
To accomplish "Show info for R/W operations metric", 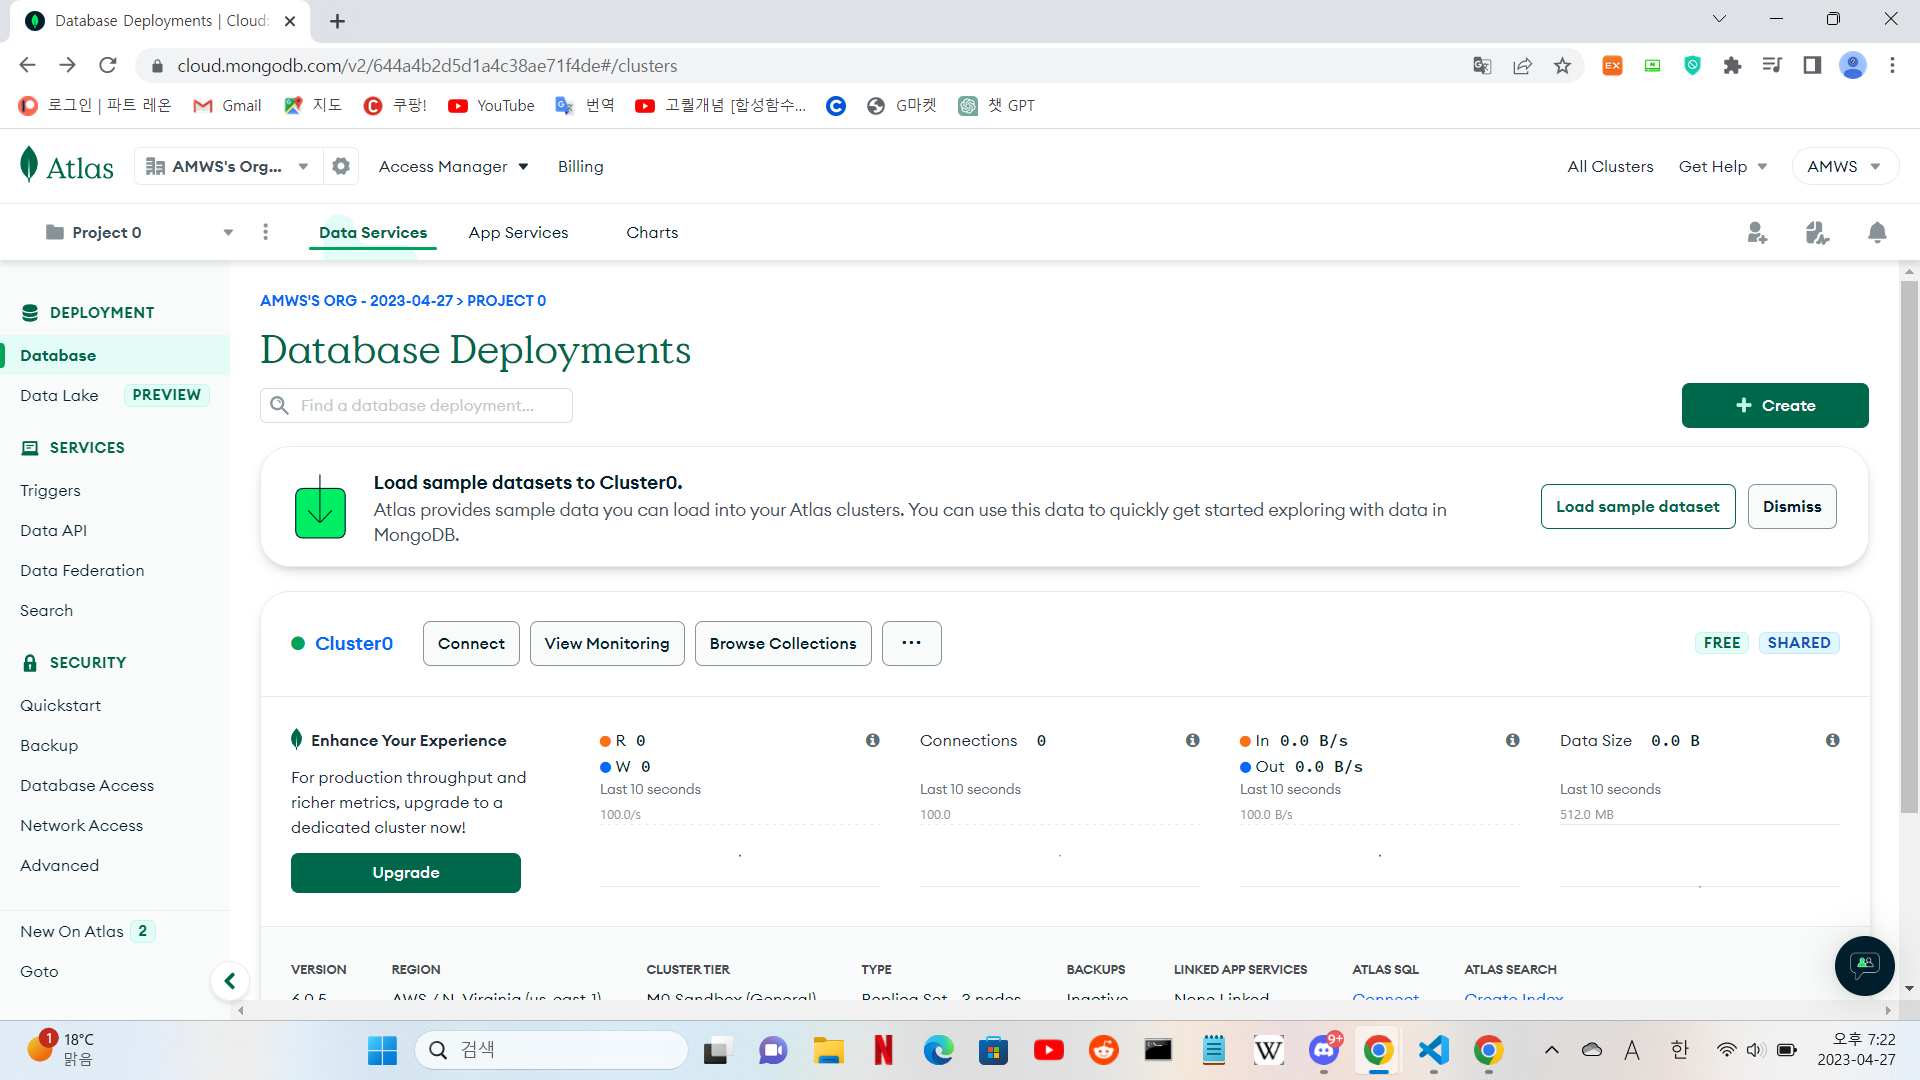I will [x=873, y=740].
